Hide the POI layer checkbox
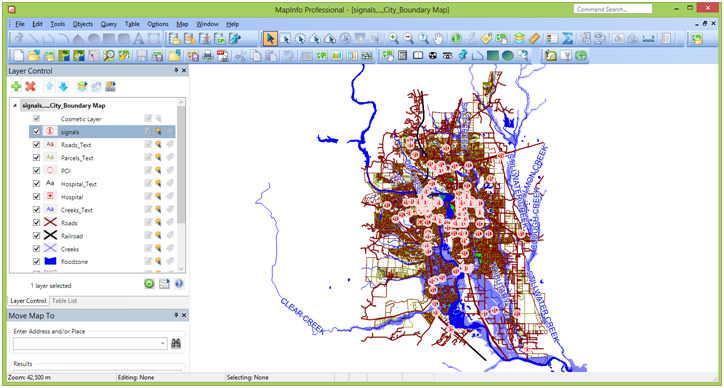 coord(36,170)
